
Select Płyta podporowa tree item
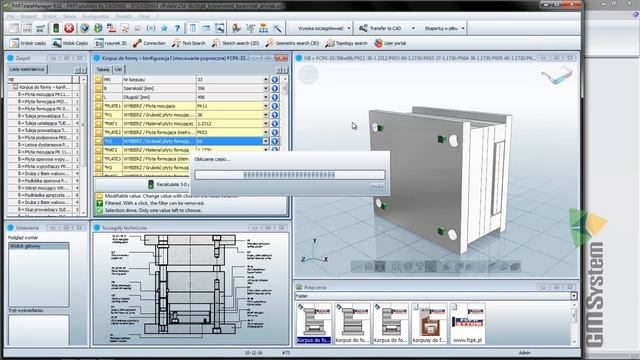[x=43, y=138]
